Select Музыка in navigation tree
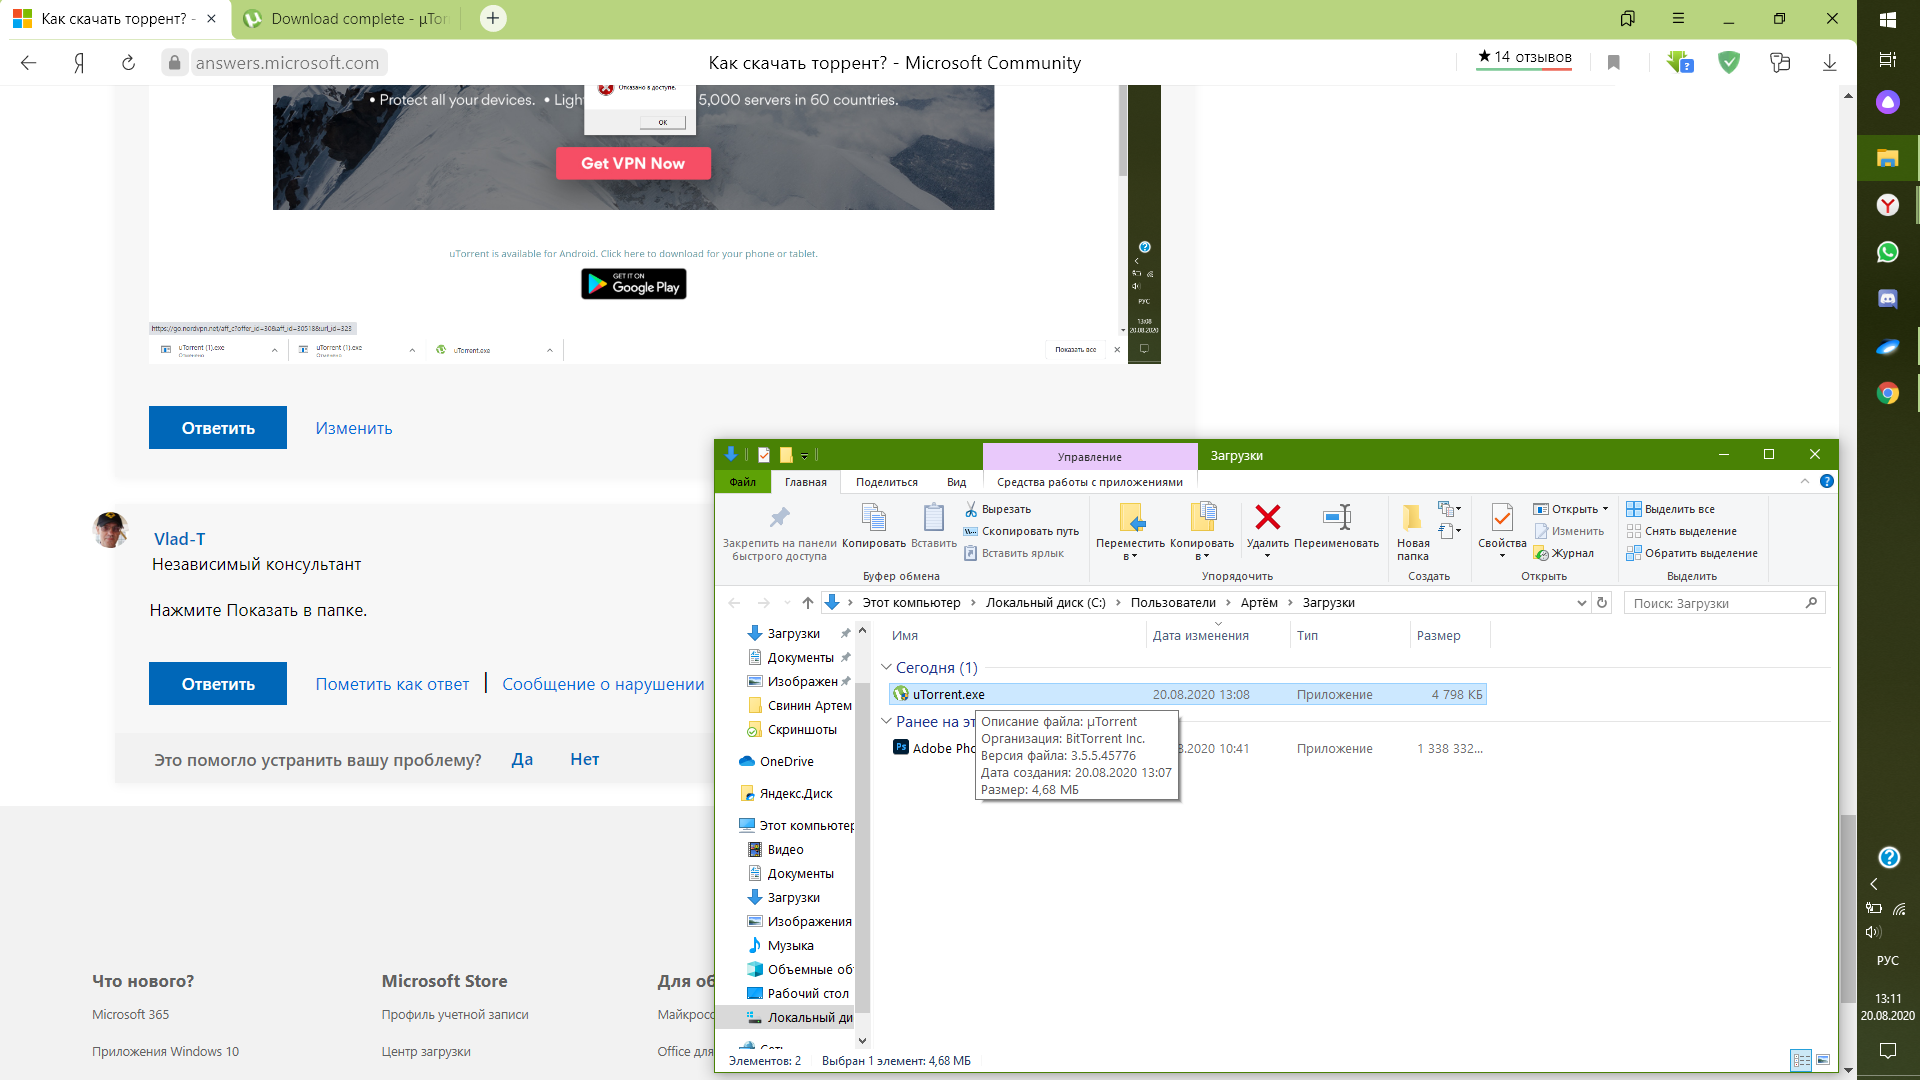1920x1080 pixels. (790, 946)
